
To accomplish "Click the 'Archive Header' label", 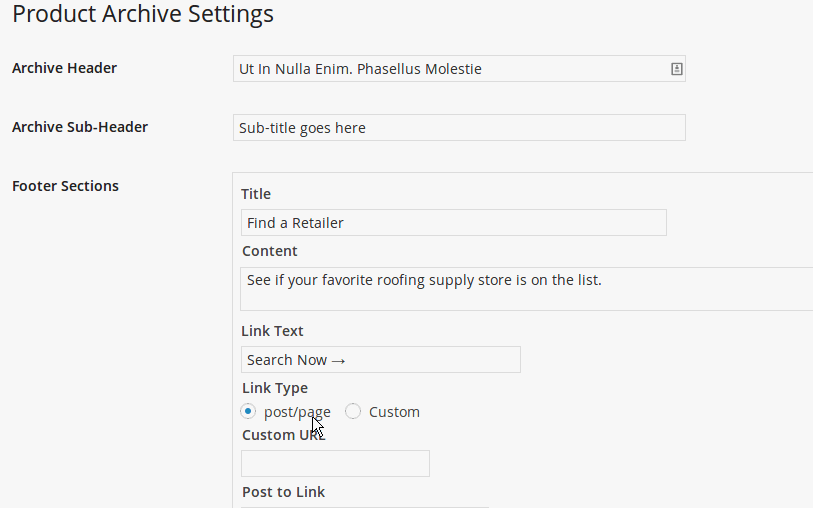I will (64, 69).
